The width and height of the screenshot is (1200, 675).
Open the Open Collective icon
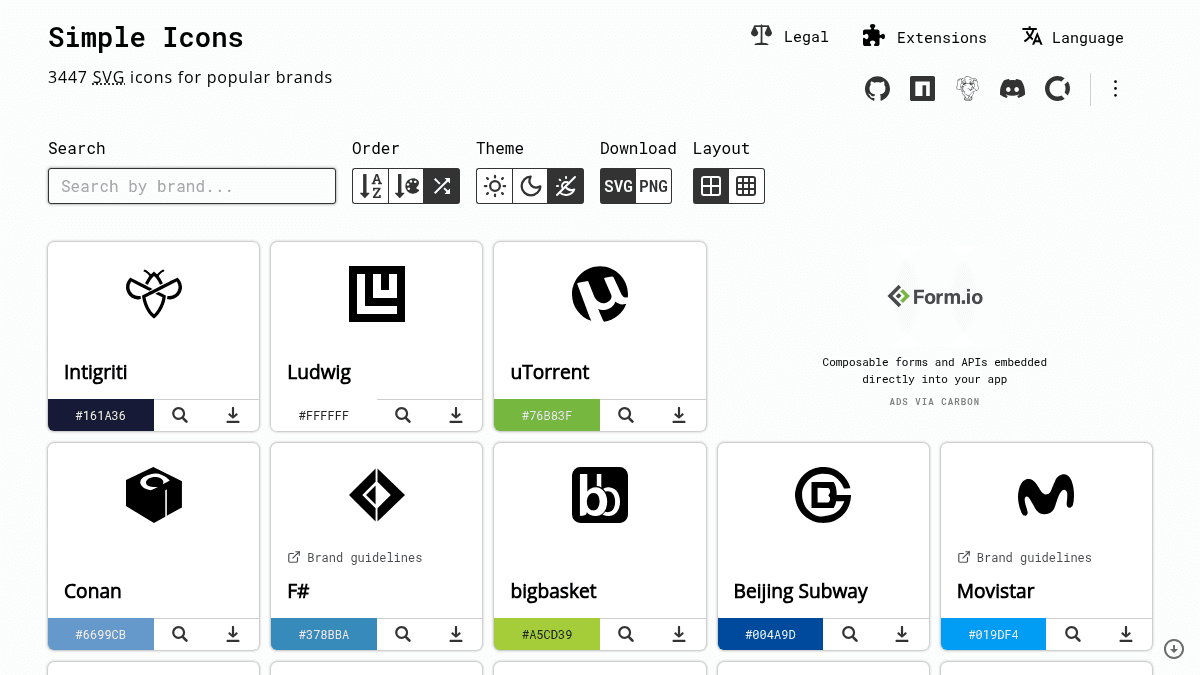pos(1058,89)
